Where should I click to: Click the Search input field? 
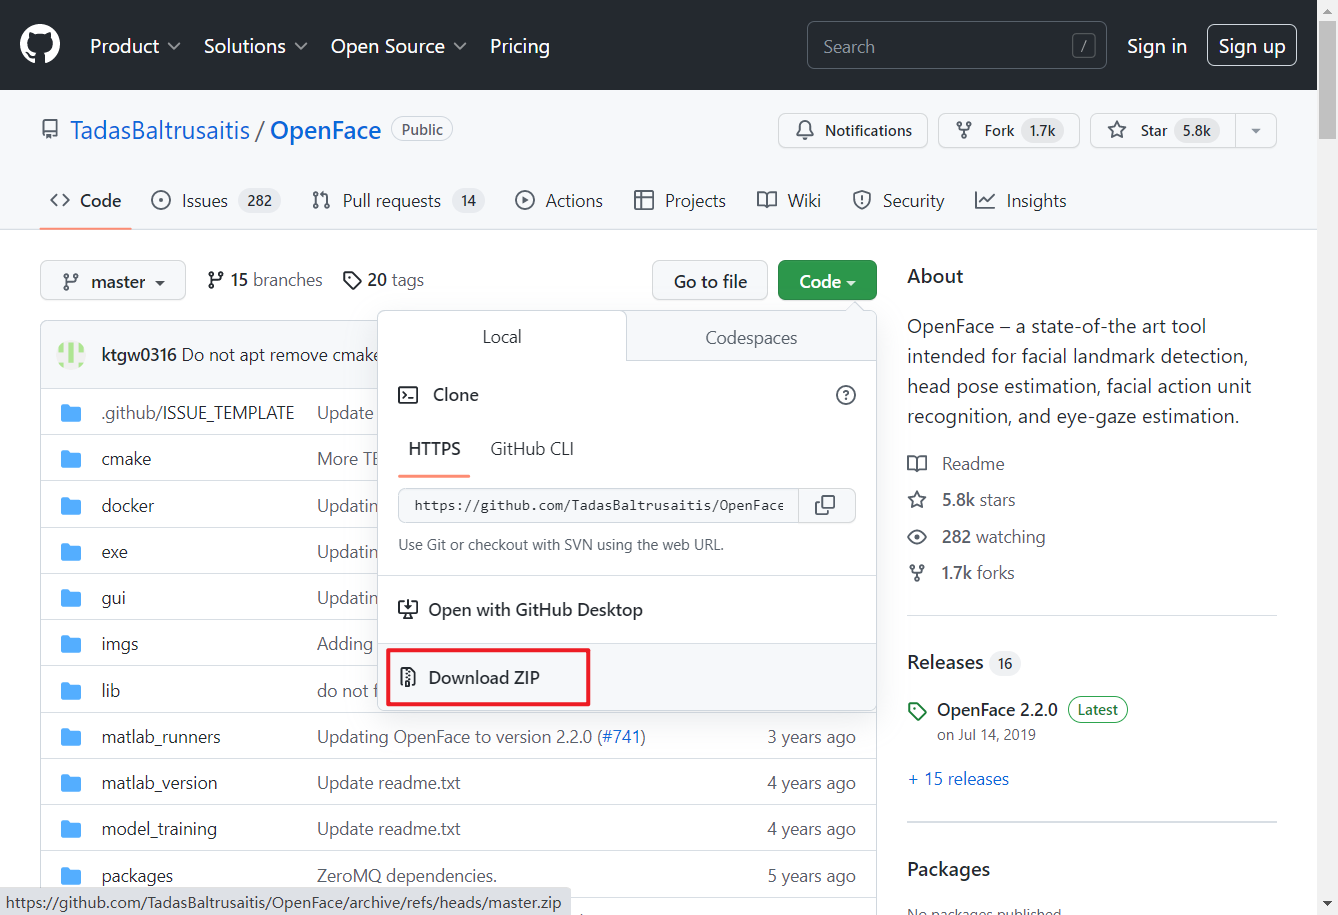[x=957, y=45]
